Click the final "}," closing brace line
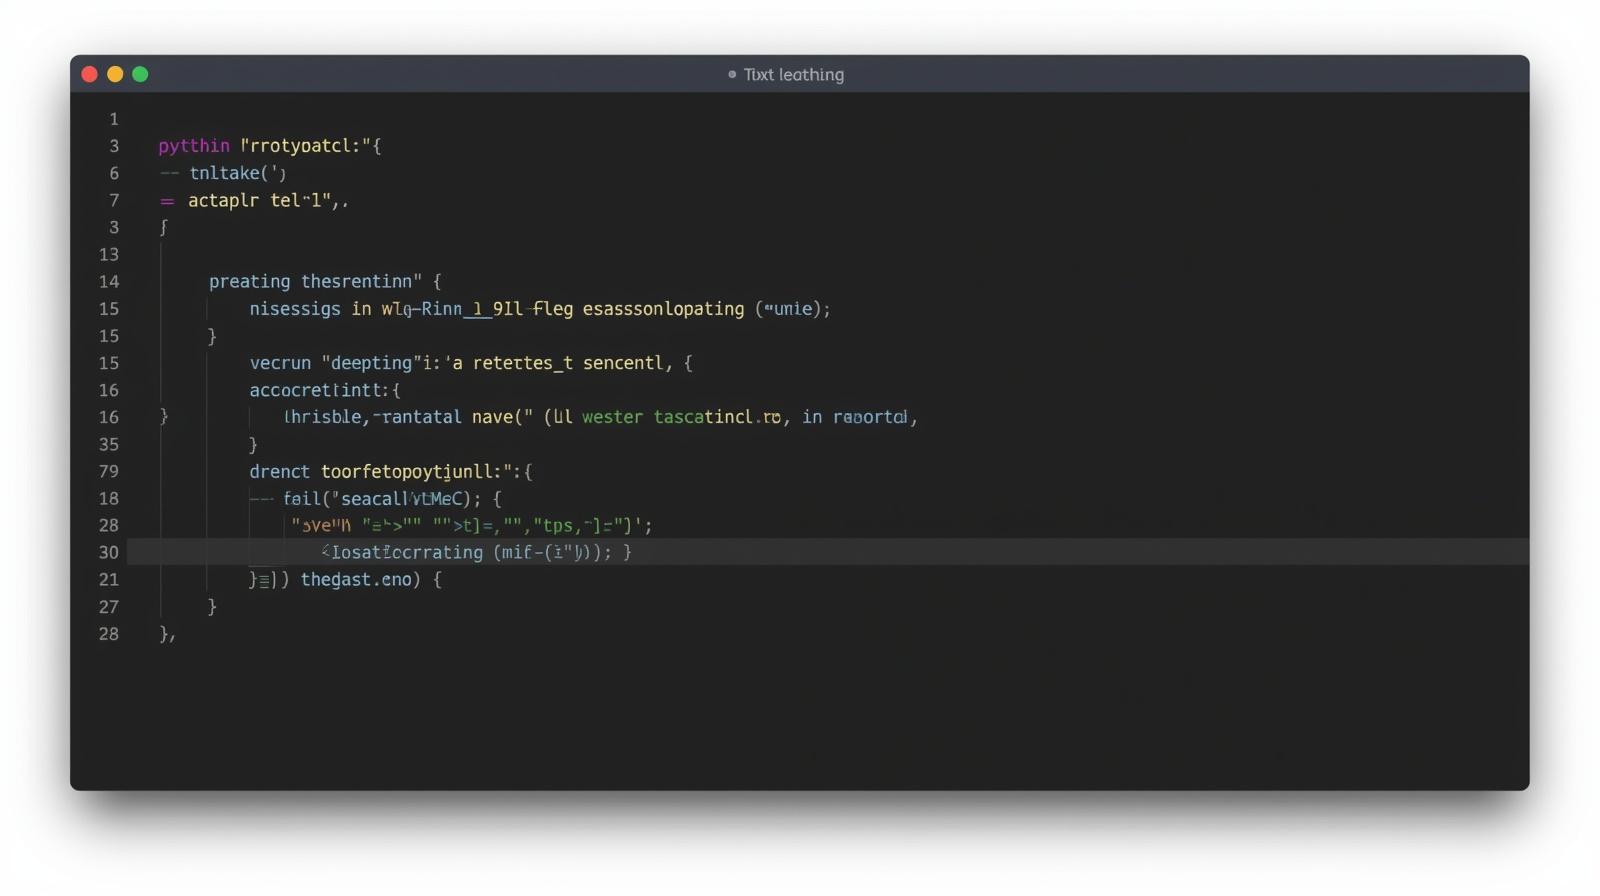 coord(168,634)
